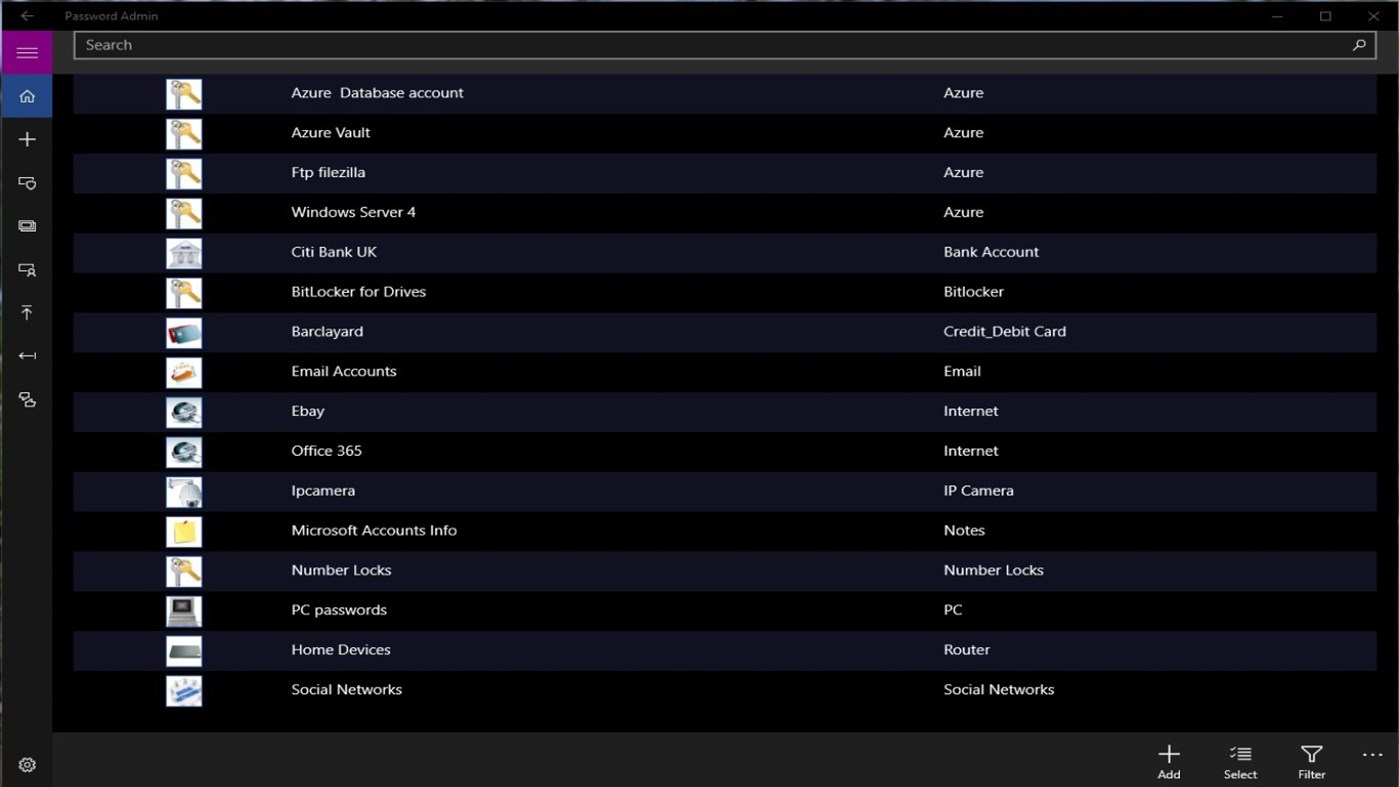The height and width of the screenshot is (787, 1399).
Task: Click the back arrow in title bar
Action: coord(27,16)
